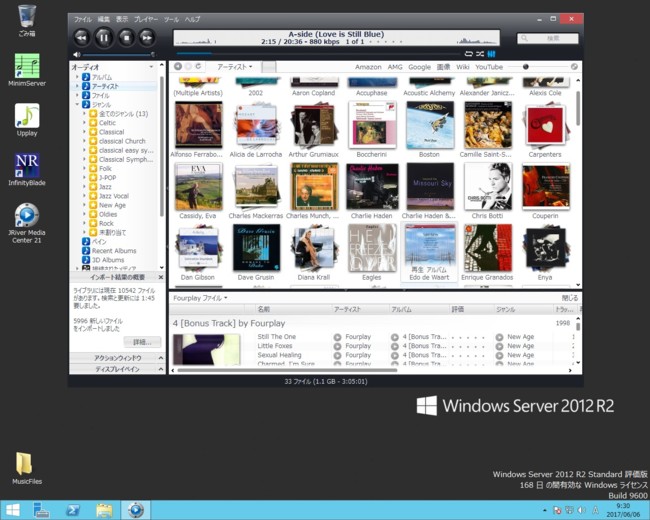This screenshot has width=650, height=520.
Task: Refresh the artist view
Action: (x=199, y=66)
